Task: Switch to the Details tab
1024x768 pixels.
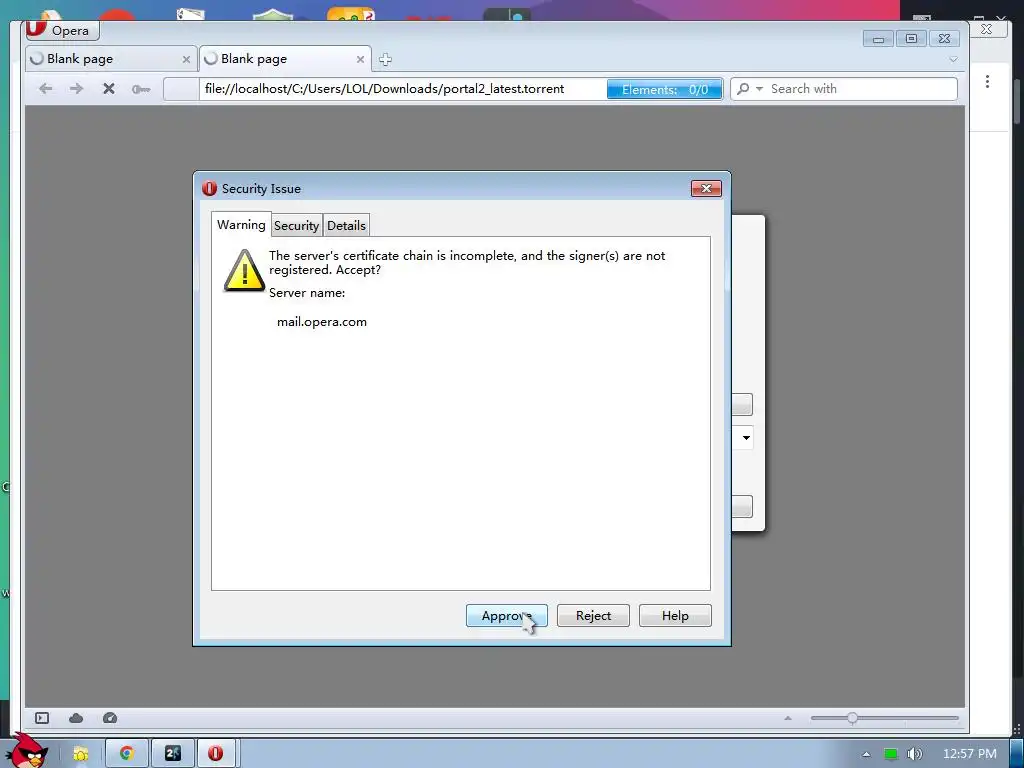Action: pos(346,225)
